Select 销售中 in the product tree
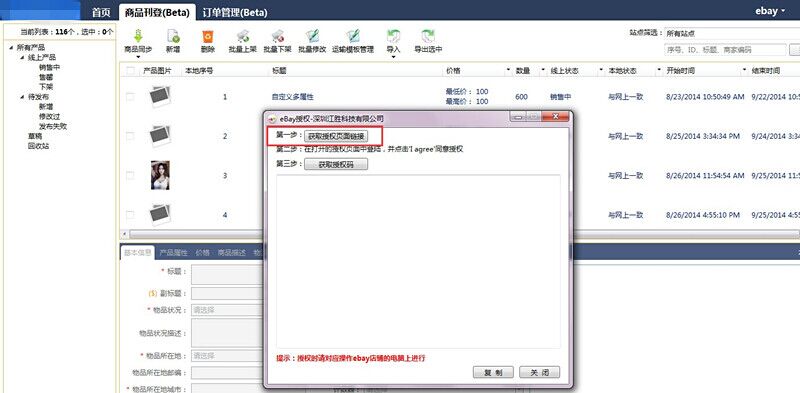This screenshot has width=800, height=393. tap(49, 67)
